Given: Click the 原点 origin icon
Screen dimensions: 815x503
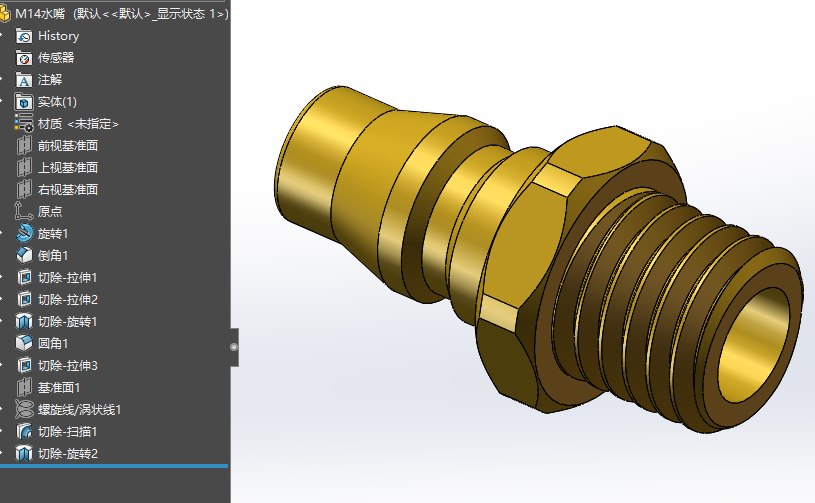Looking at the screenshot, I should (x=24, y=211).
